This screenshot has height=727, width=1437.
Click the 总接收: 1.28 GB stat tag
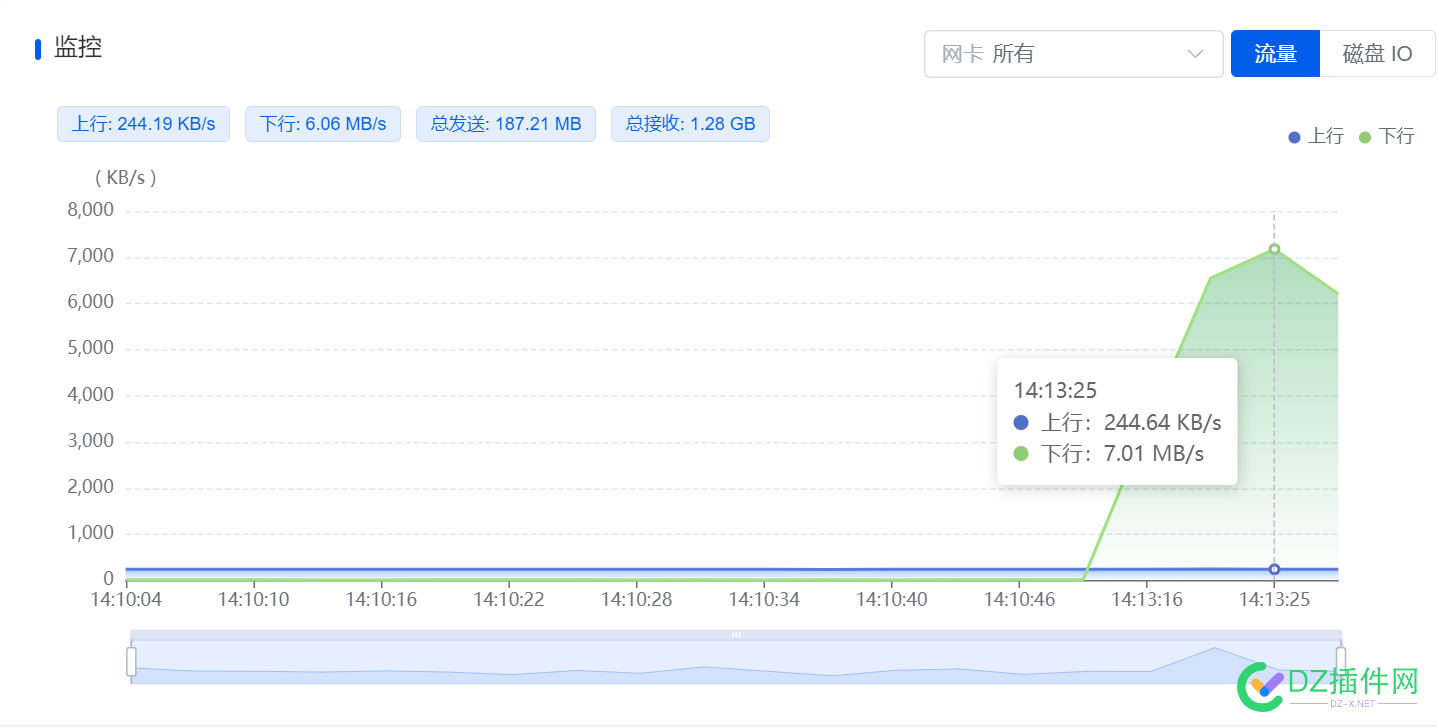[x=690, y=124]
